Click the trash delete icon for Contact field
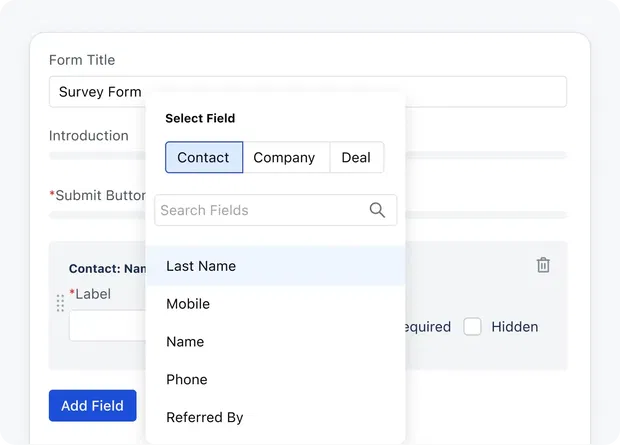Image resolution: width=620 pixels, height=445 pixels. (543, 265)
